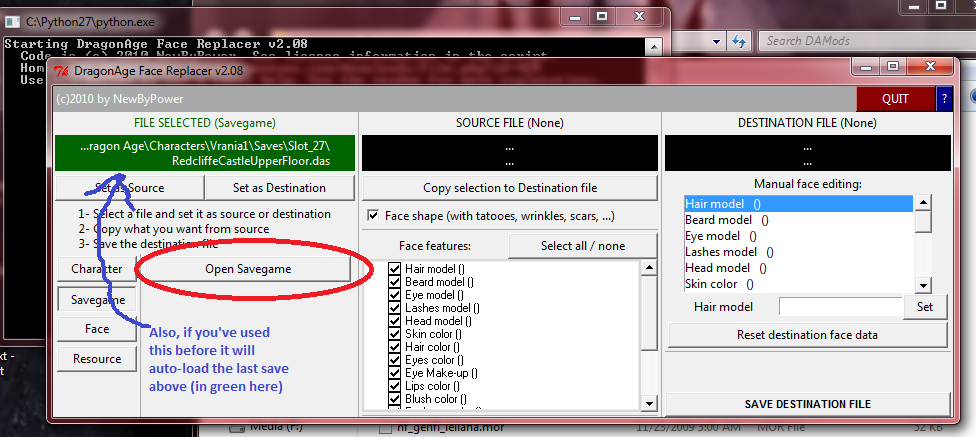Screen dimensions: 976x437
Task: Uncheck Lashes model feature checkbox
Action: pyautogui.click(x=394, y=308)
